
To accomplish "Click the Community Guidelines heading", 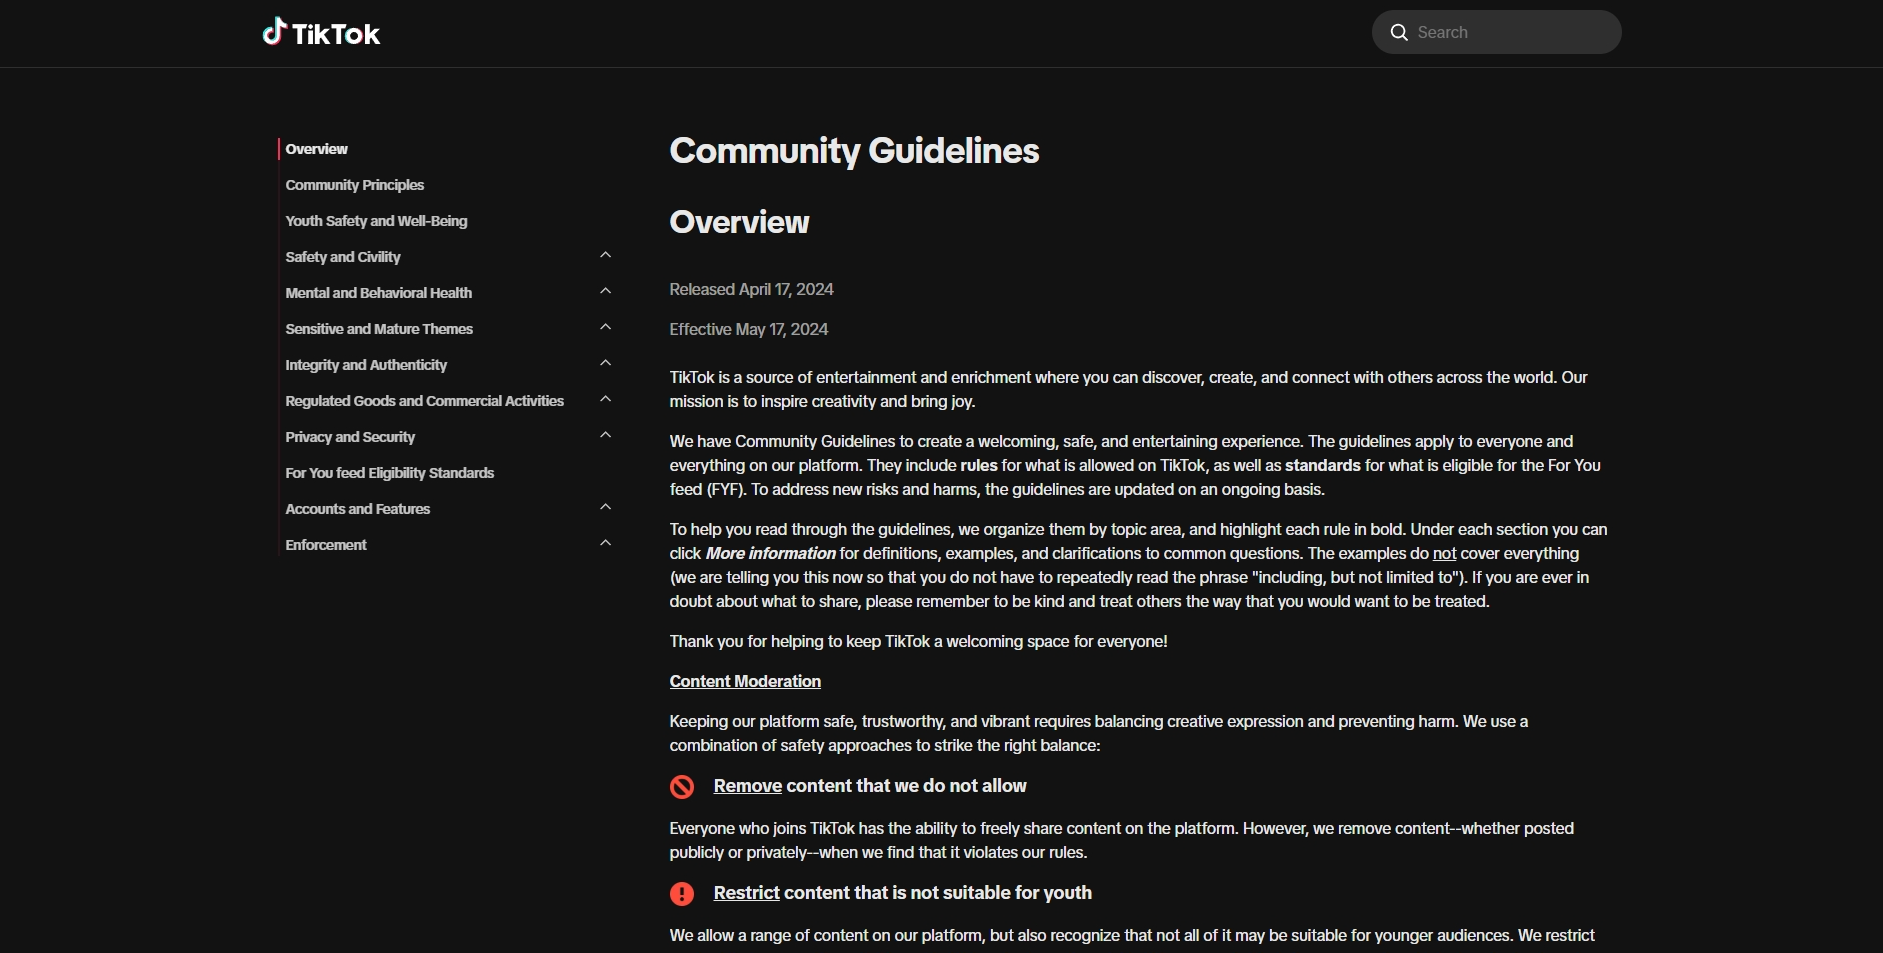I will click(854, 151).
